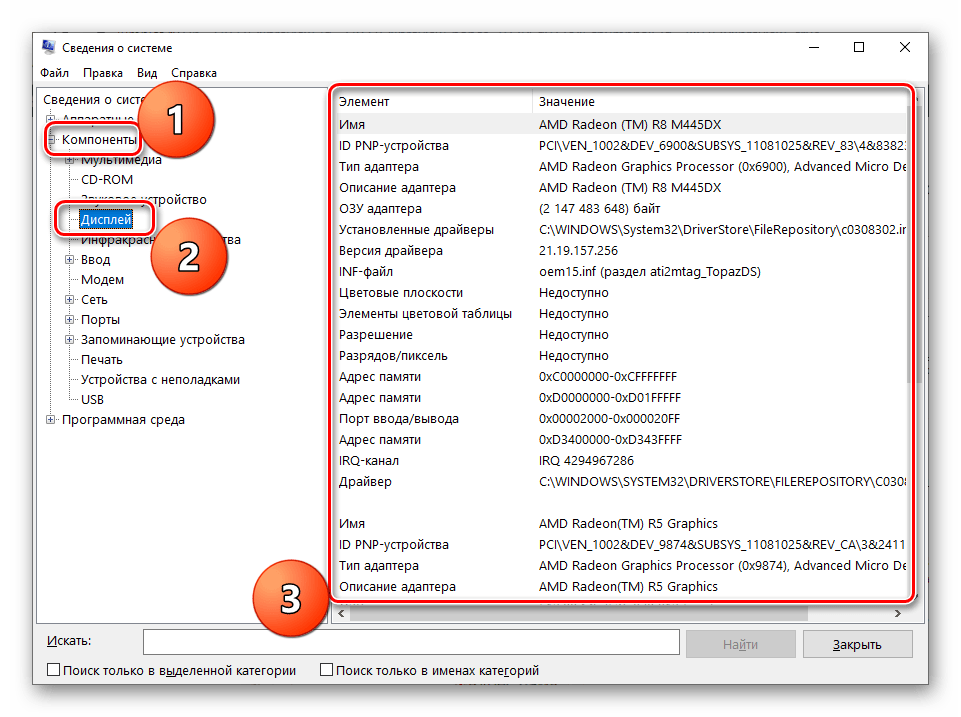Click the Искать search input field
Image resolution: width=961 pixels, height=717 pixels.
(x=410, y=642)
